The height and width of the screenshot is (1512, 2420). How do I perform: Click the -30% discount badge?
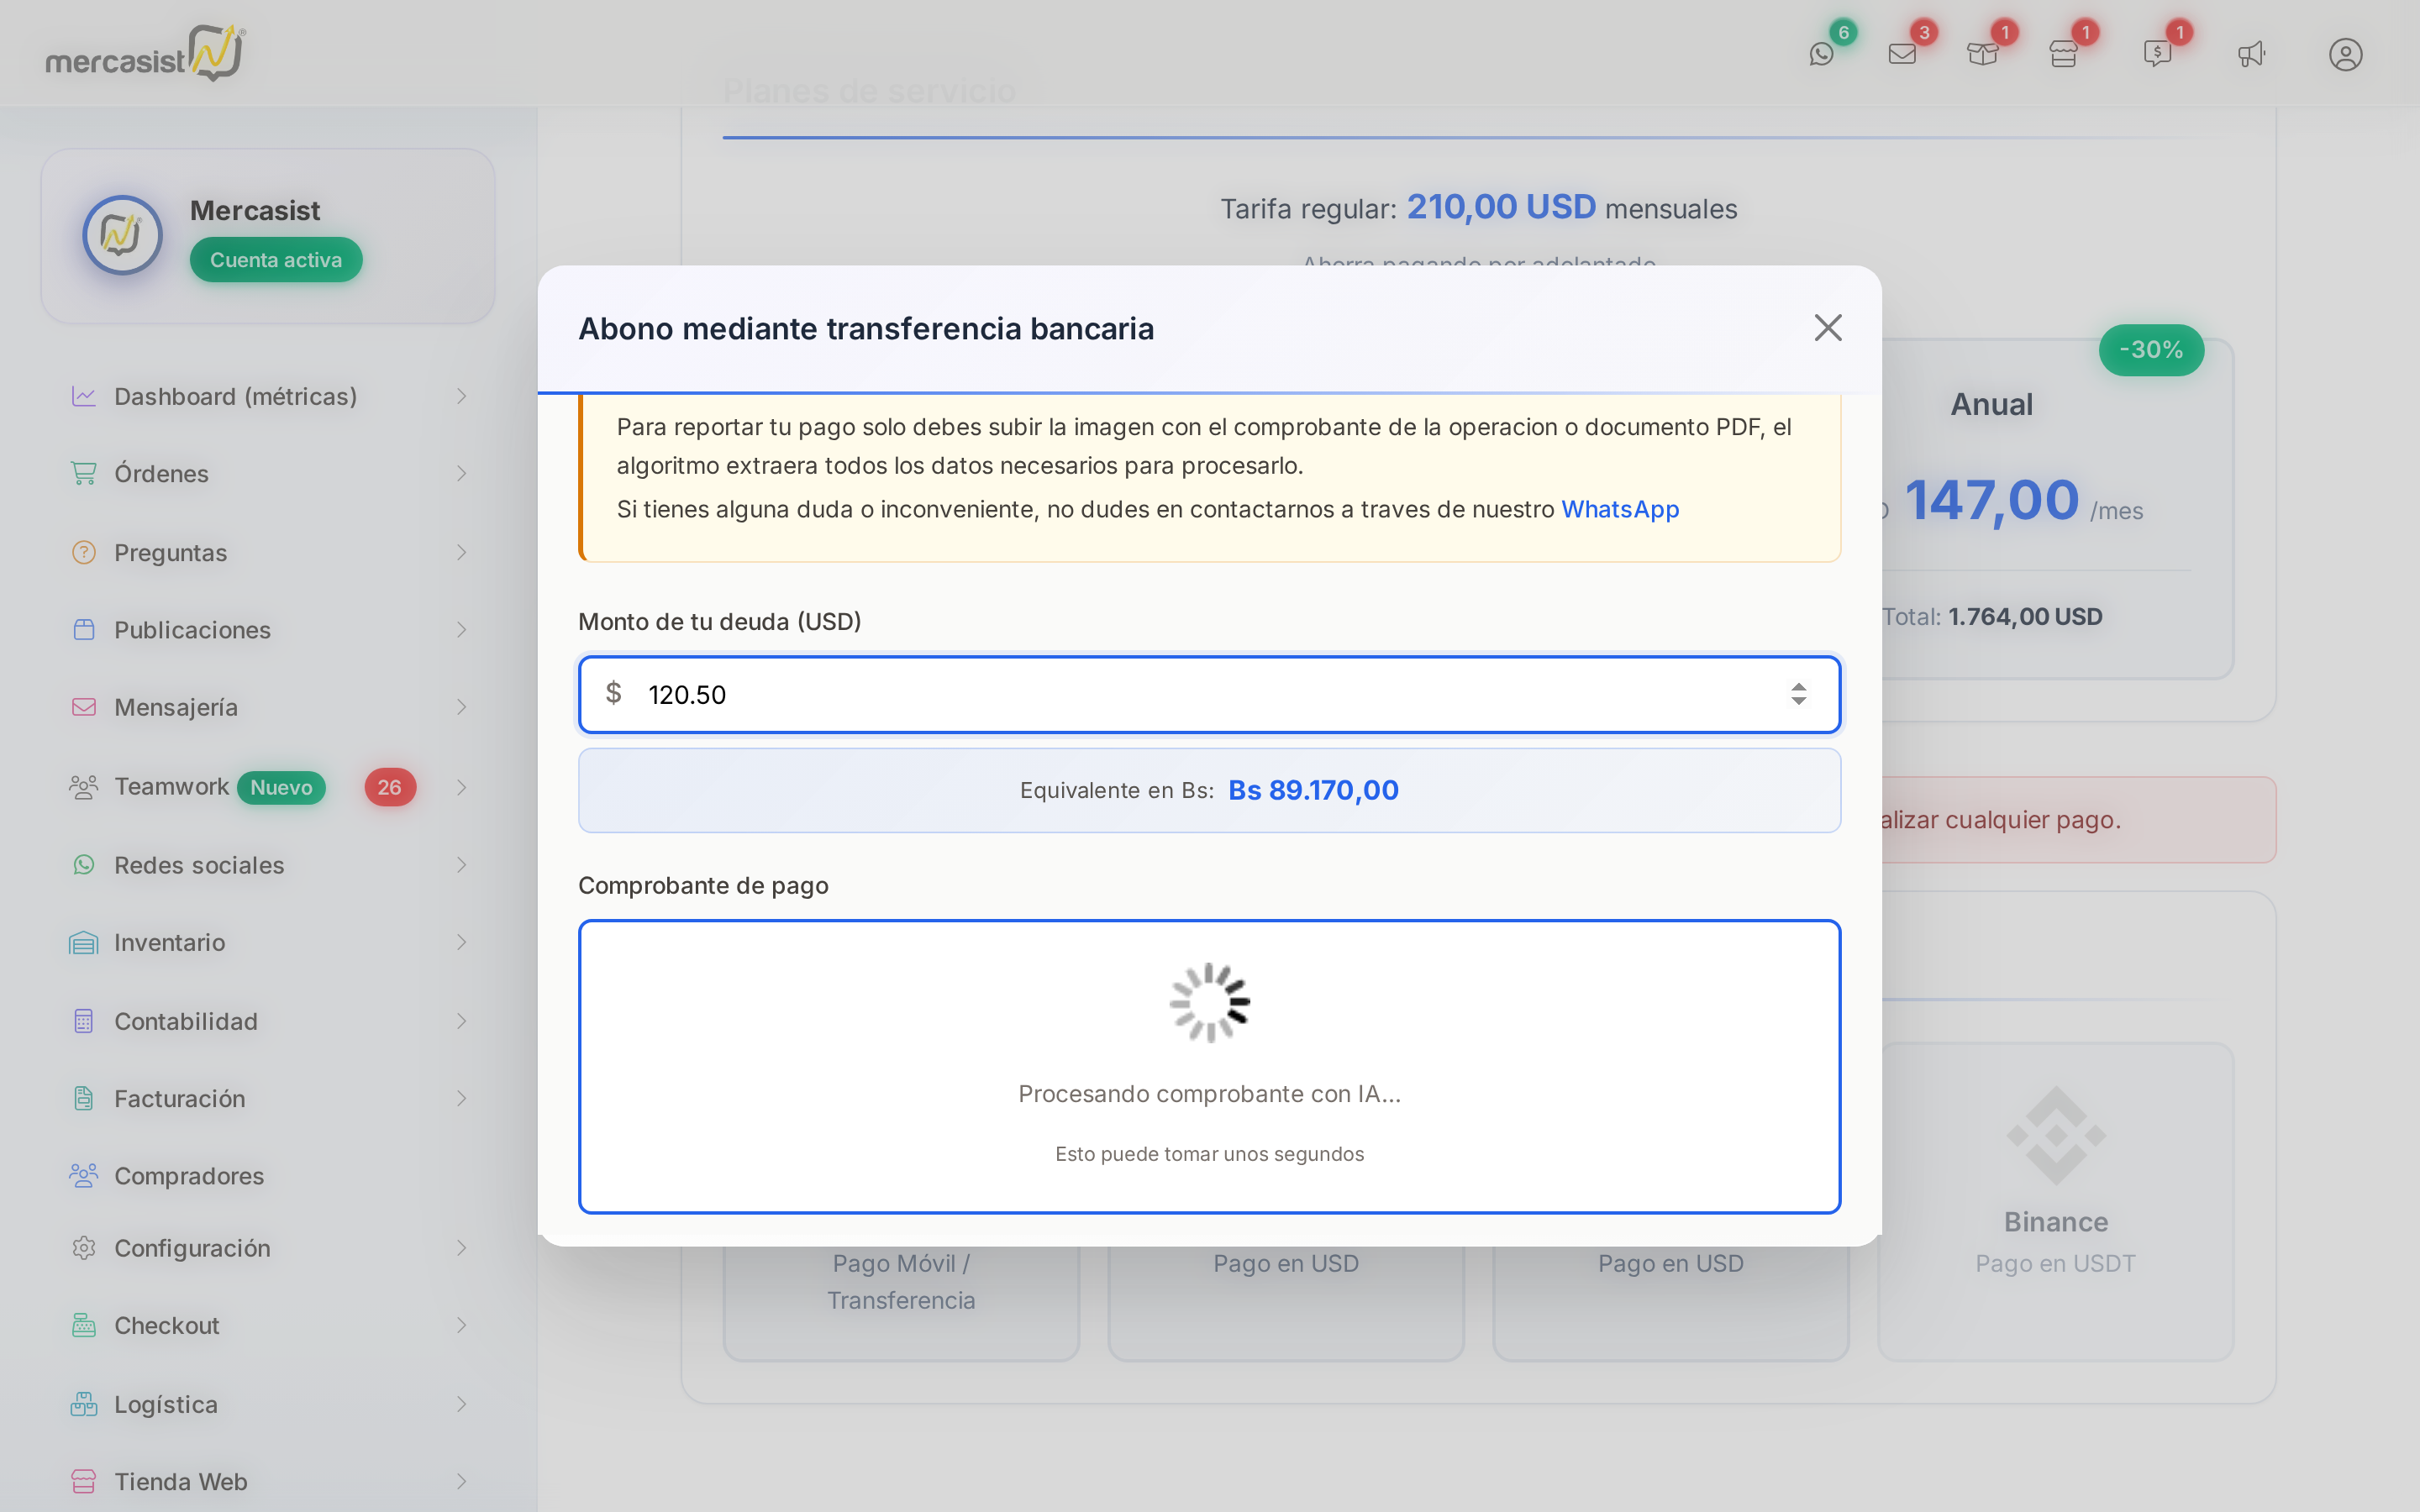2151,350
